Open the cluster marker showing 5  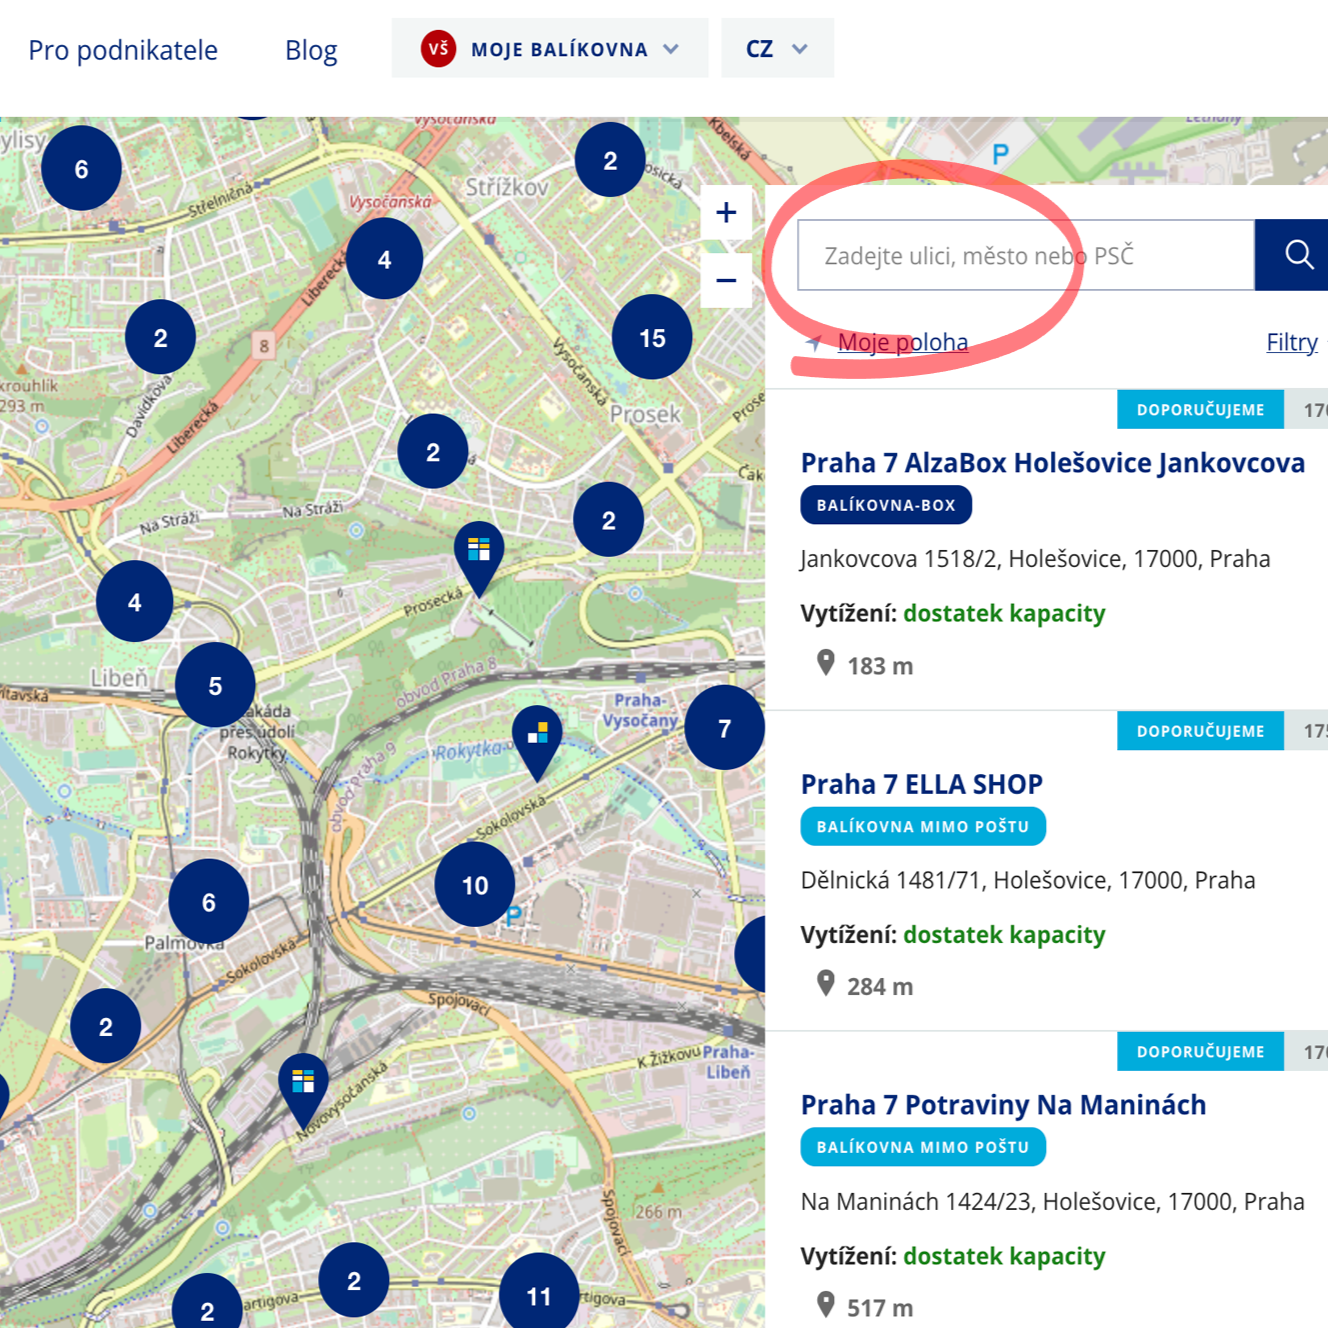[215, 686]
